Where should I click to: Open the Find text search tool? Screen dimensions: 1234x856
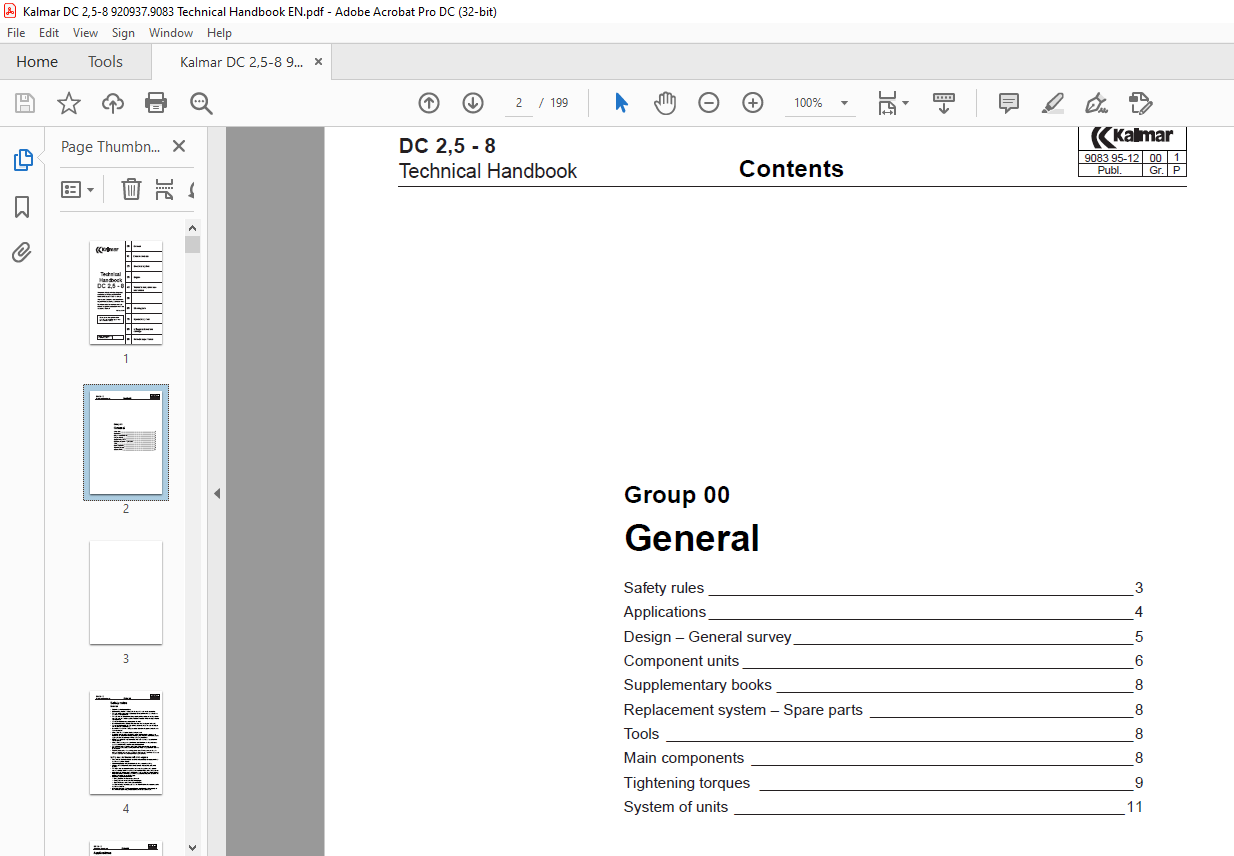(201, 103)
